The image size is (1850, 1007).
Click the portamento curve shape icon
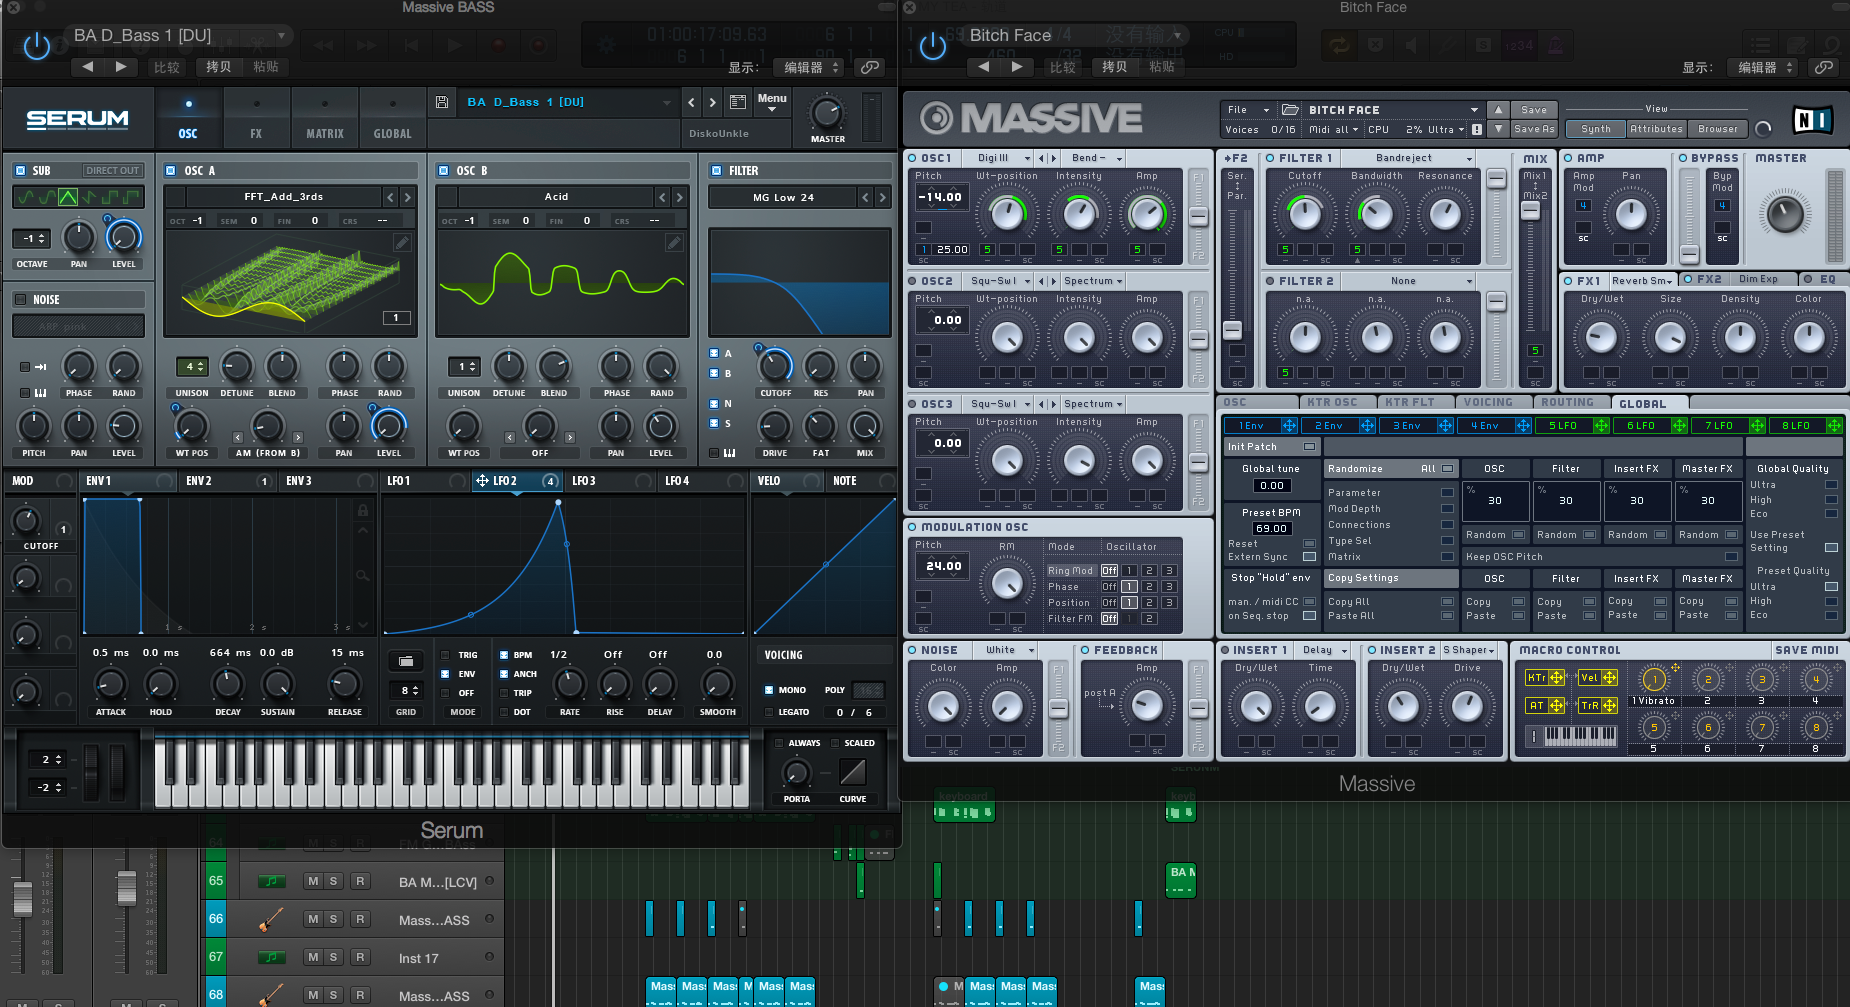click(853, 772)
